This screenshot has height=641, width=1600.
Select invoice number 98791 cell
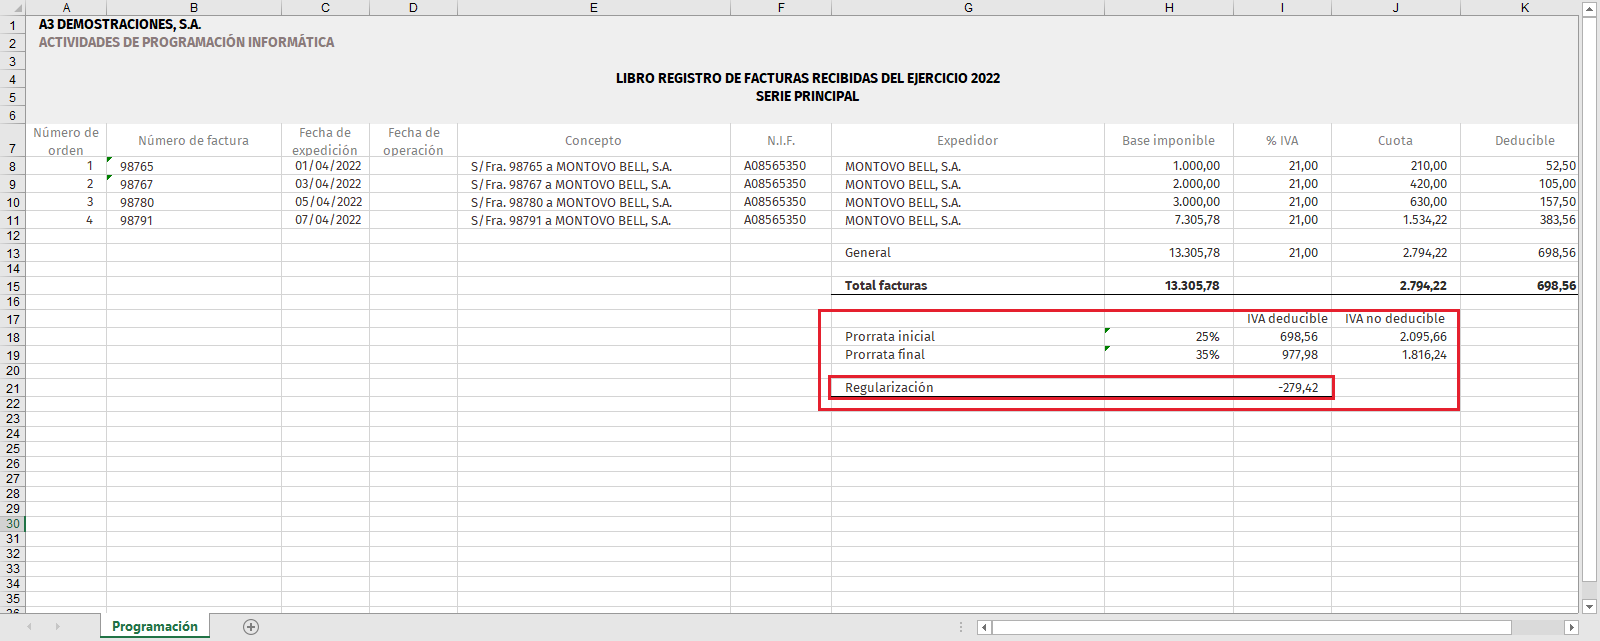point(194,220)
